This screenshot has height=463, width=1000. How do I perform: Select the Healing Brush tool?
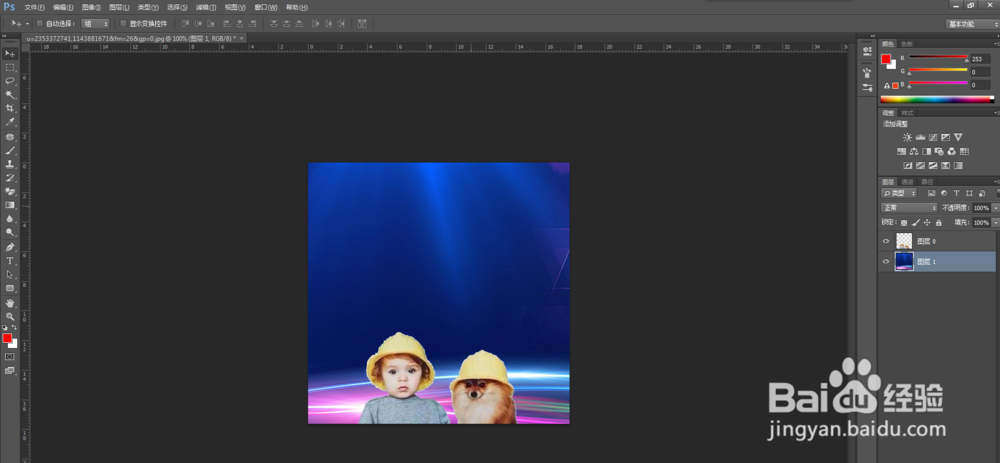click(x=10, y=137)
